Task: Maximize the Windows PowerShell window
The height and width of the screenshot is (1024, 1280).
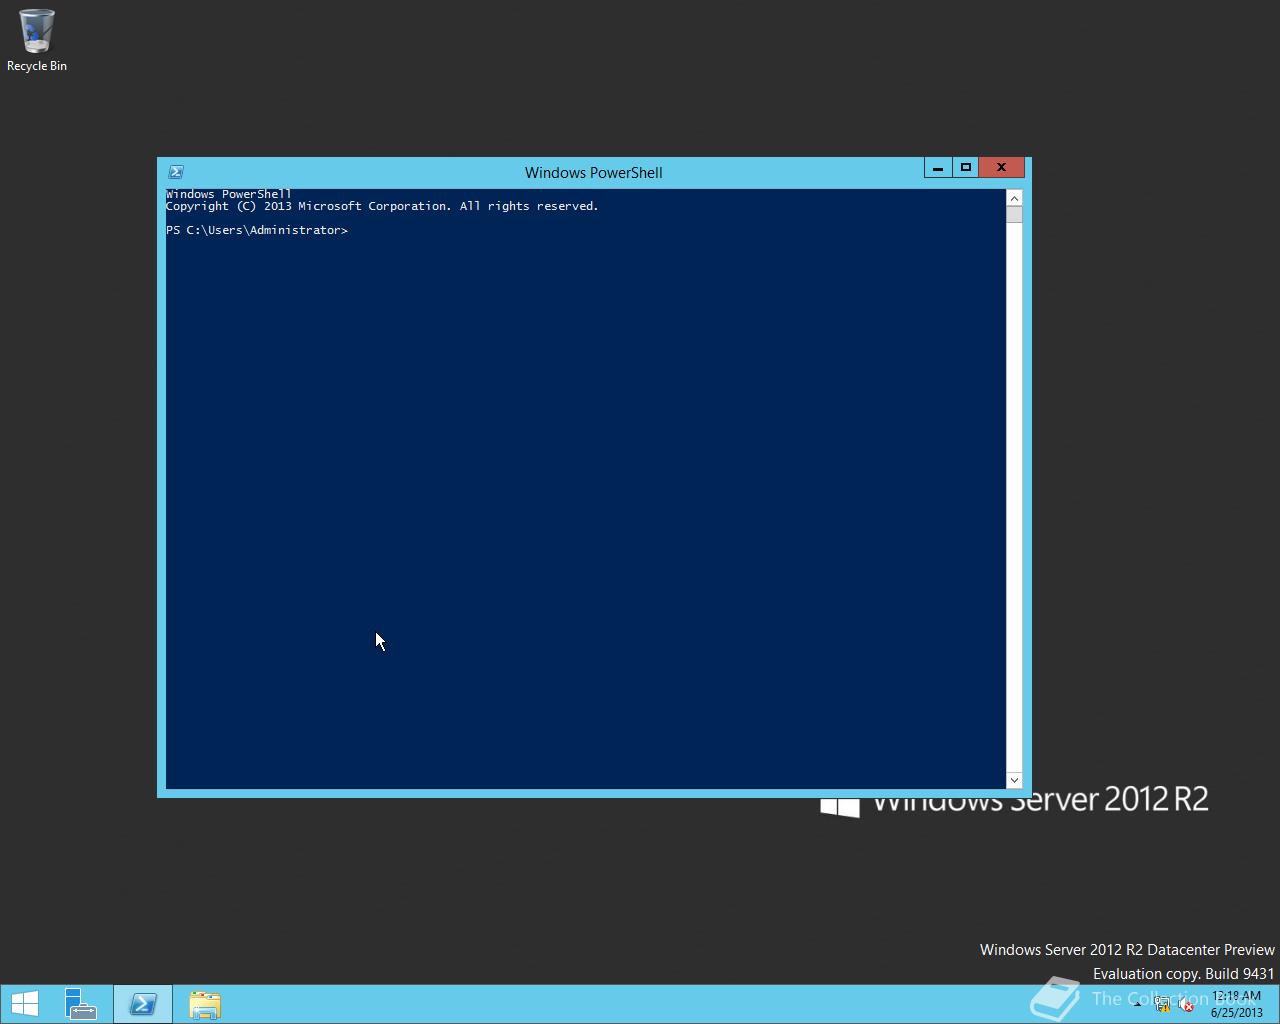Action: (965, 168)
